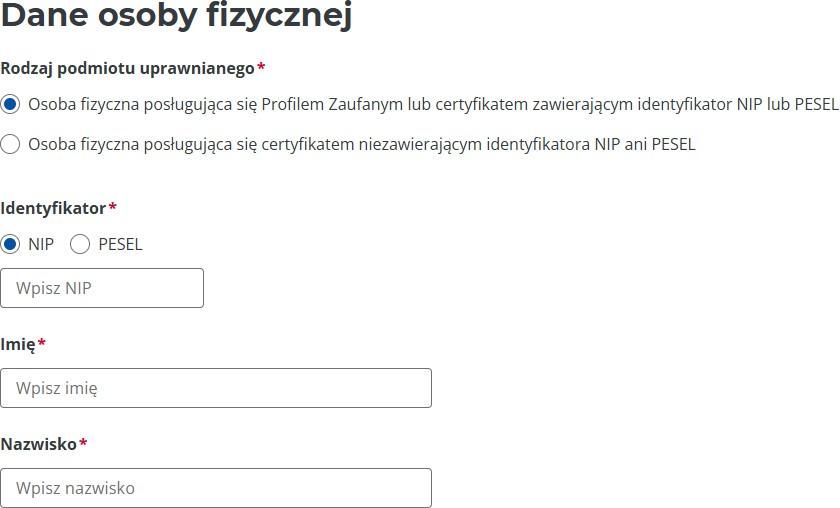Image resolution: width=840 pixels, height=508 pixels.
Task: Click the red asterisk next to Nazwisko
Action: 83,443
